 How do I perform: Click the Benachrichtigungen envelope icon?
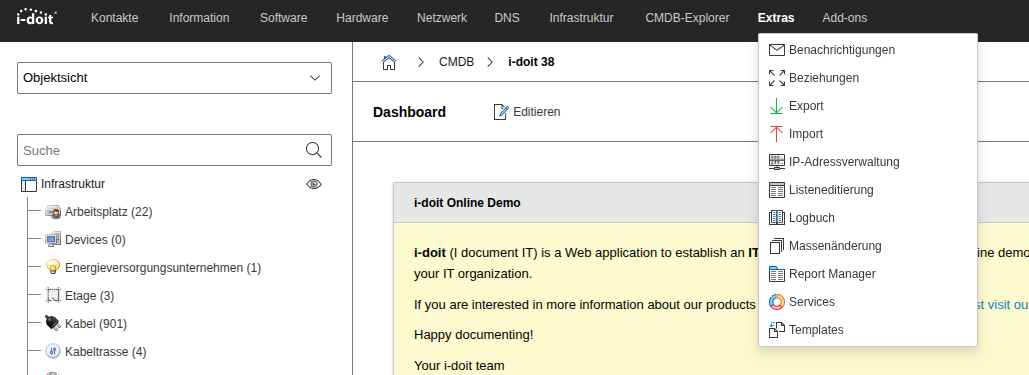(777, 50)
